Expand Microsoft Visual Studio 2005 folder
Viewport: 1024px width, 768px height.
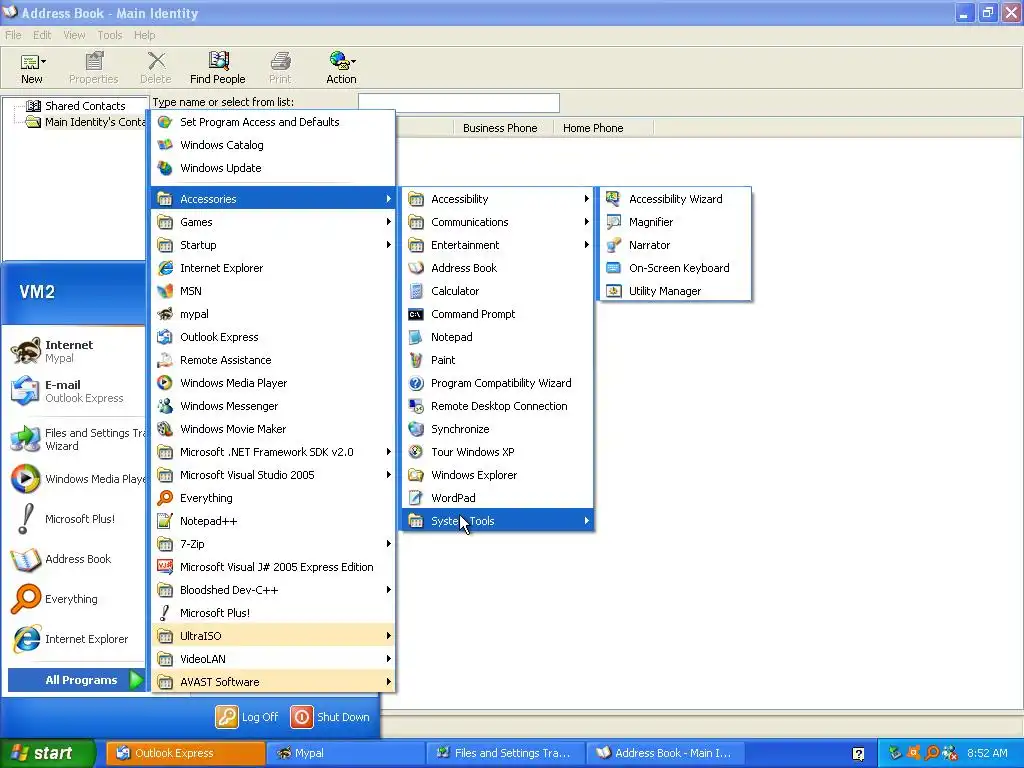coord(274,475)
